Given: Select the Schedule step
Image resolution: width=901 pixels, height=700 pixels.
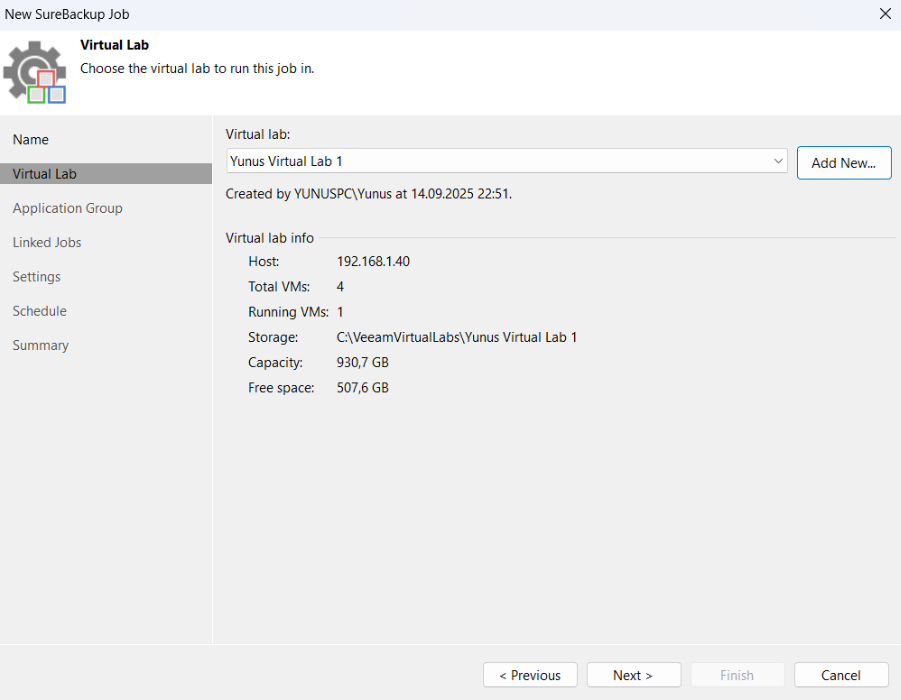Looking at the screenshot, I should coord(40,311).
